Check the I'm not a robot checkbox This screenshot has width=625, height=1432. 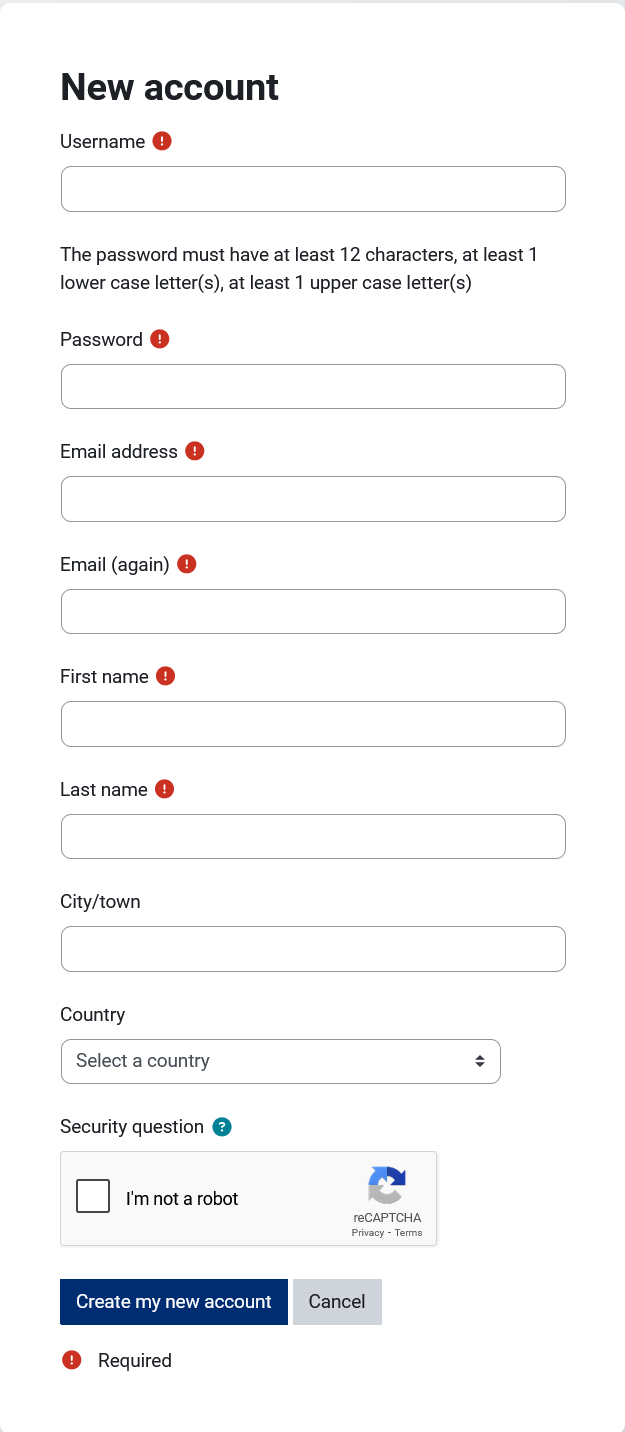pyautogui.click(x=92, y=1195)
